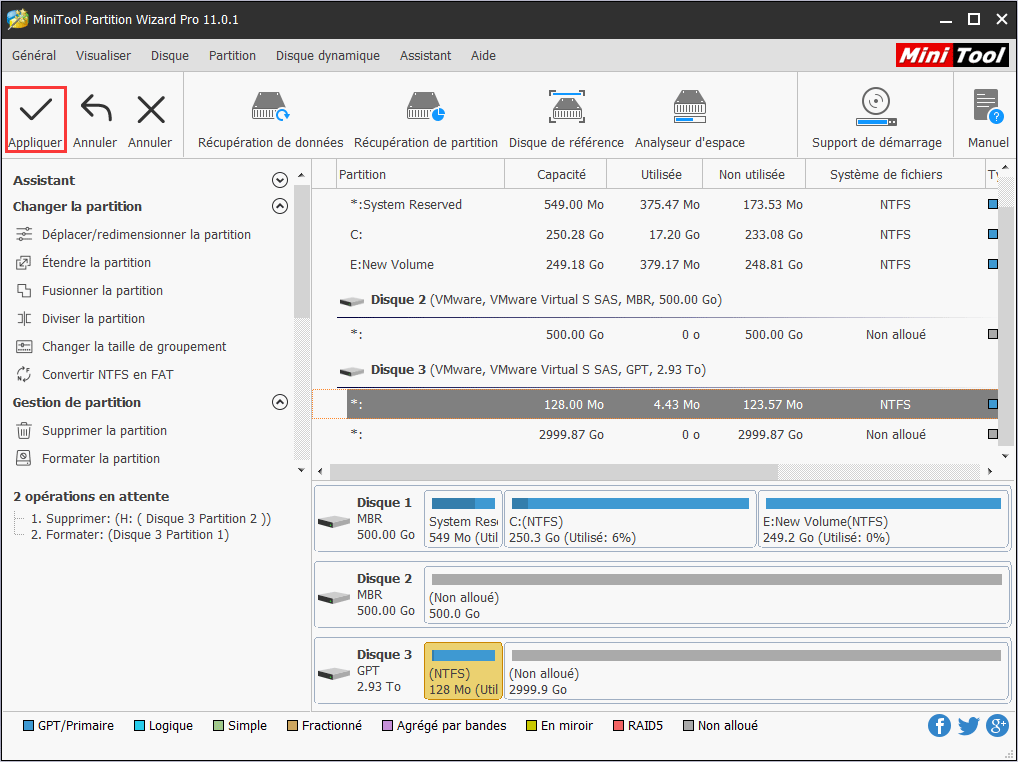This screenshot has height=762, width=1018.
Task: Select pending operation 2 Formater
Action: [x=130, y=535]
